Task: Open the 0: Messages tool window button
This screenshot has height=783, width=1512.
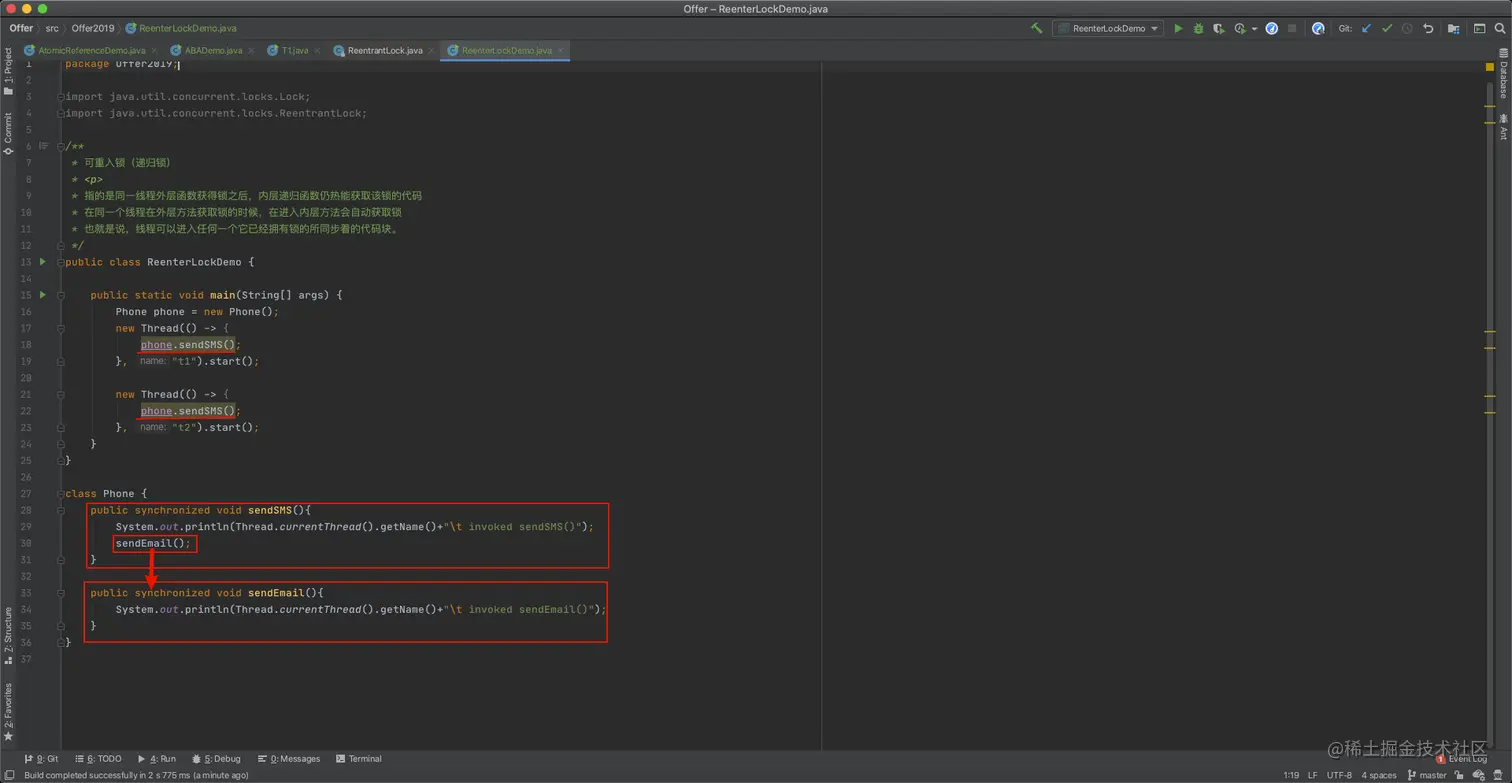Action: [x=289, y=759]
